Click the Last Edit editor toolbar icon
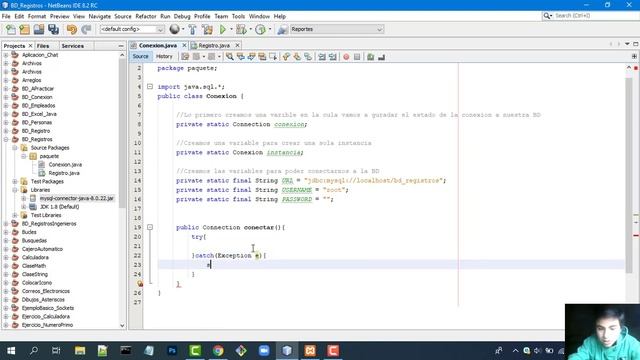The image size is (640, 360). pyautogui.click(x=185, y=57)
